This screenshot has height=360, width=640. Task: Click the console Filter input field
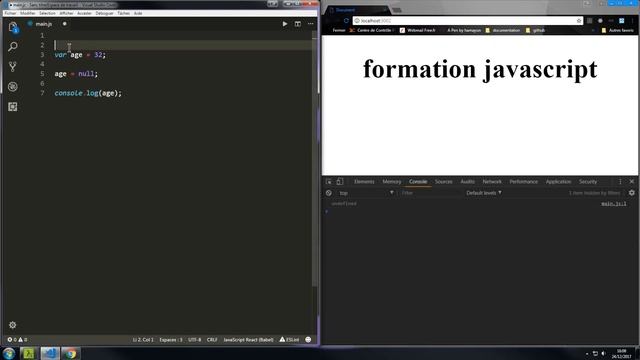pos(429,193)
